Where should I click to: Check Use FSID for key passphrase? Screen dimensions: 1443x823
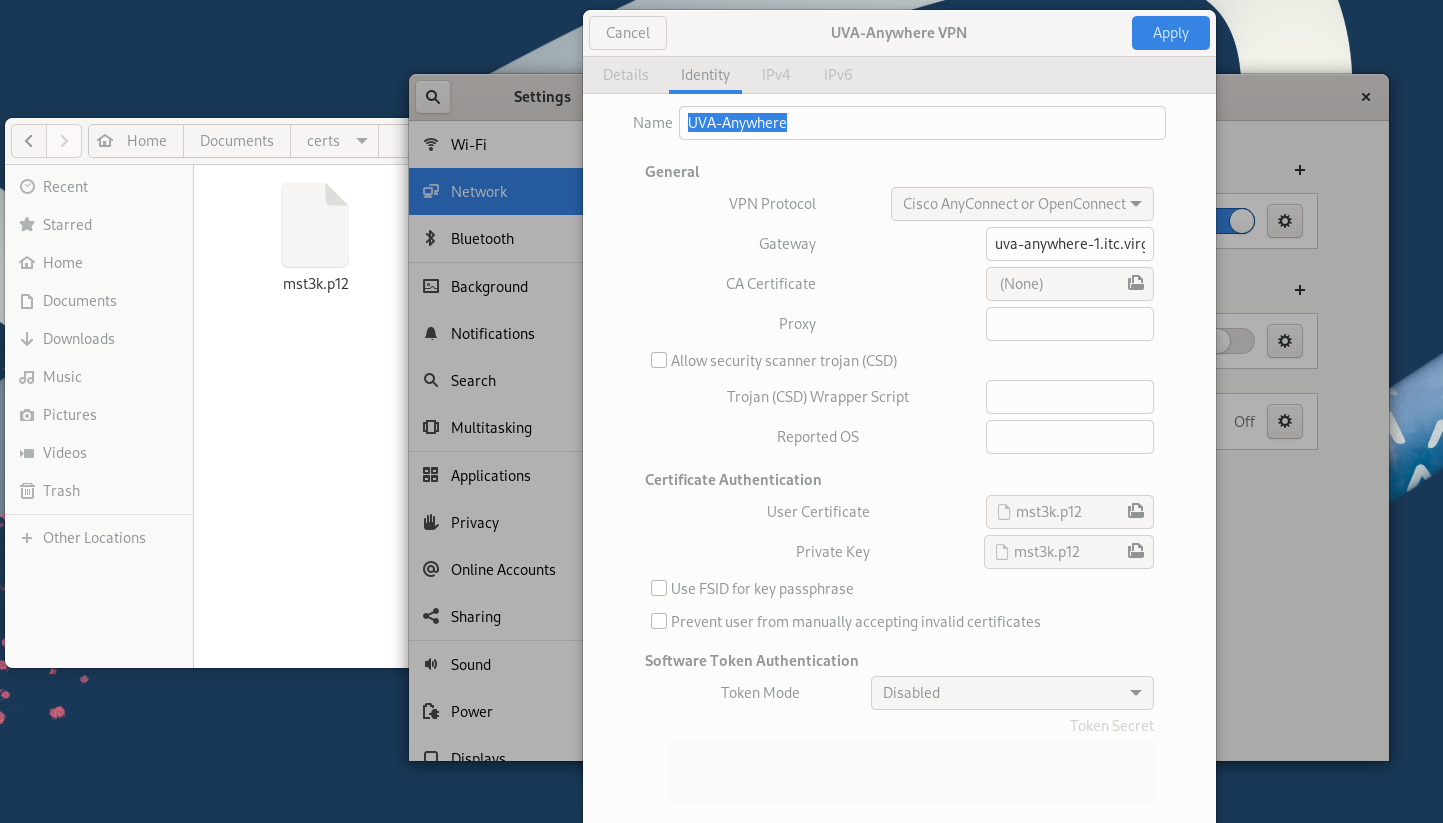pyautogui.click(x=659, y=588)
